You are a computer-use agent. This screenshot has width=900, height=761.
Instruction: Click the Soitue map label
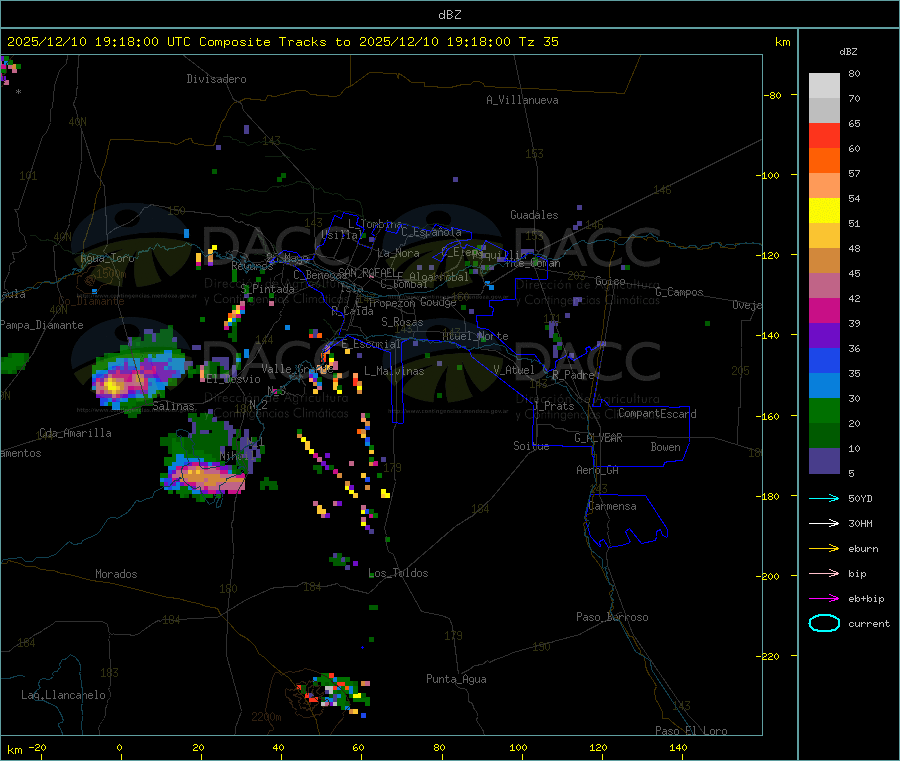(531, 446)
